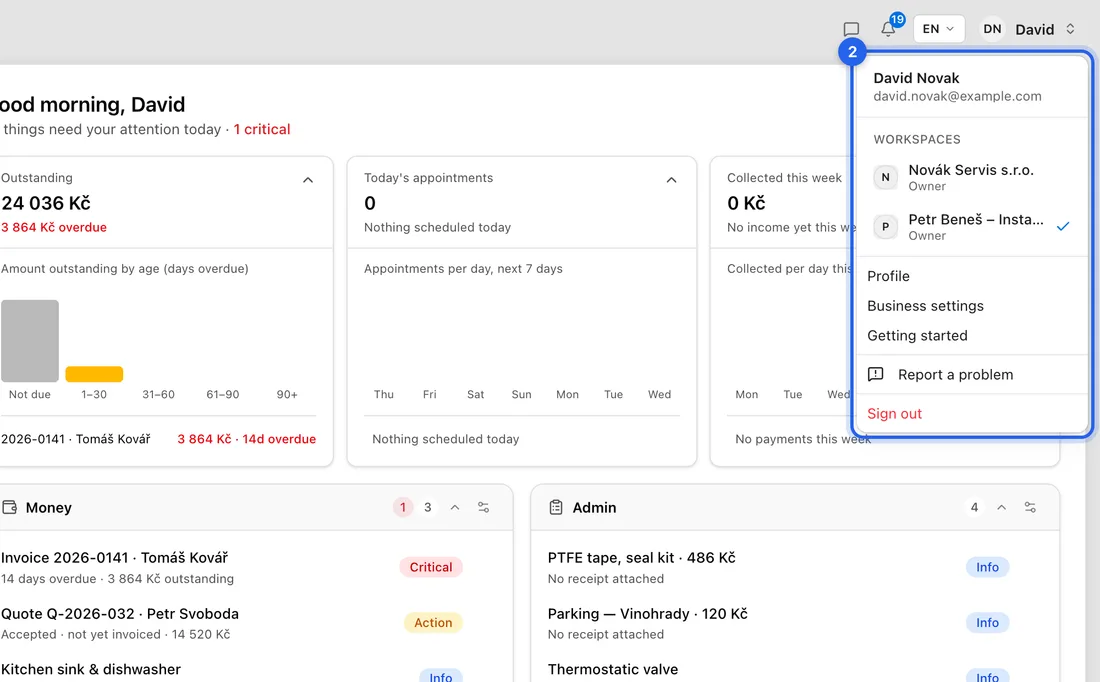This screenshot has height=682, width=1100.
Task: Click the Critical badge on invoice 2026-0141
Action: click(x=431, y=567)
